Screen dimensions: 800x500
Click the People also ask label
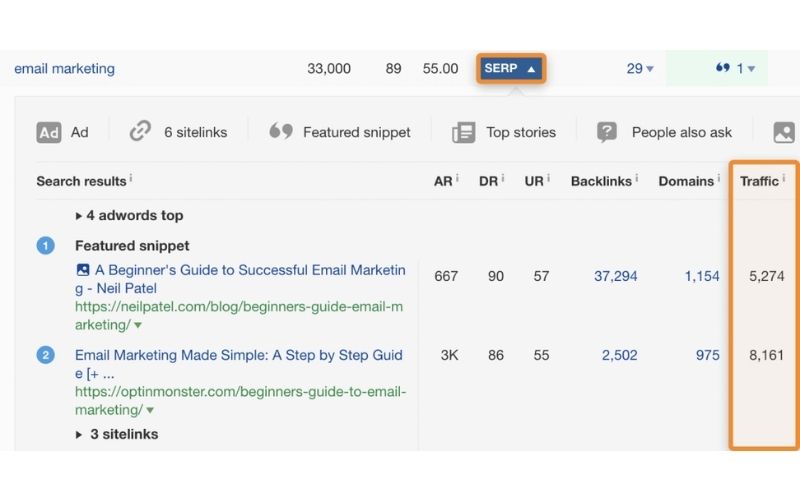coord(682,132)
